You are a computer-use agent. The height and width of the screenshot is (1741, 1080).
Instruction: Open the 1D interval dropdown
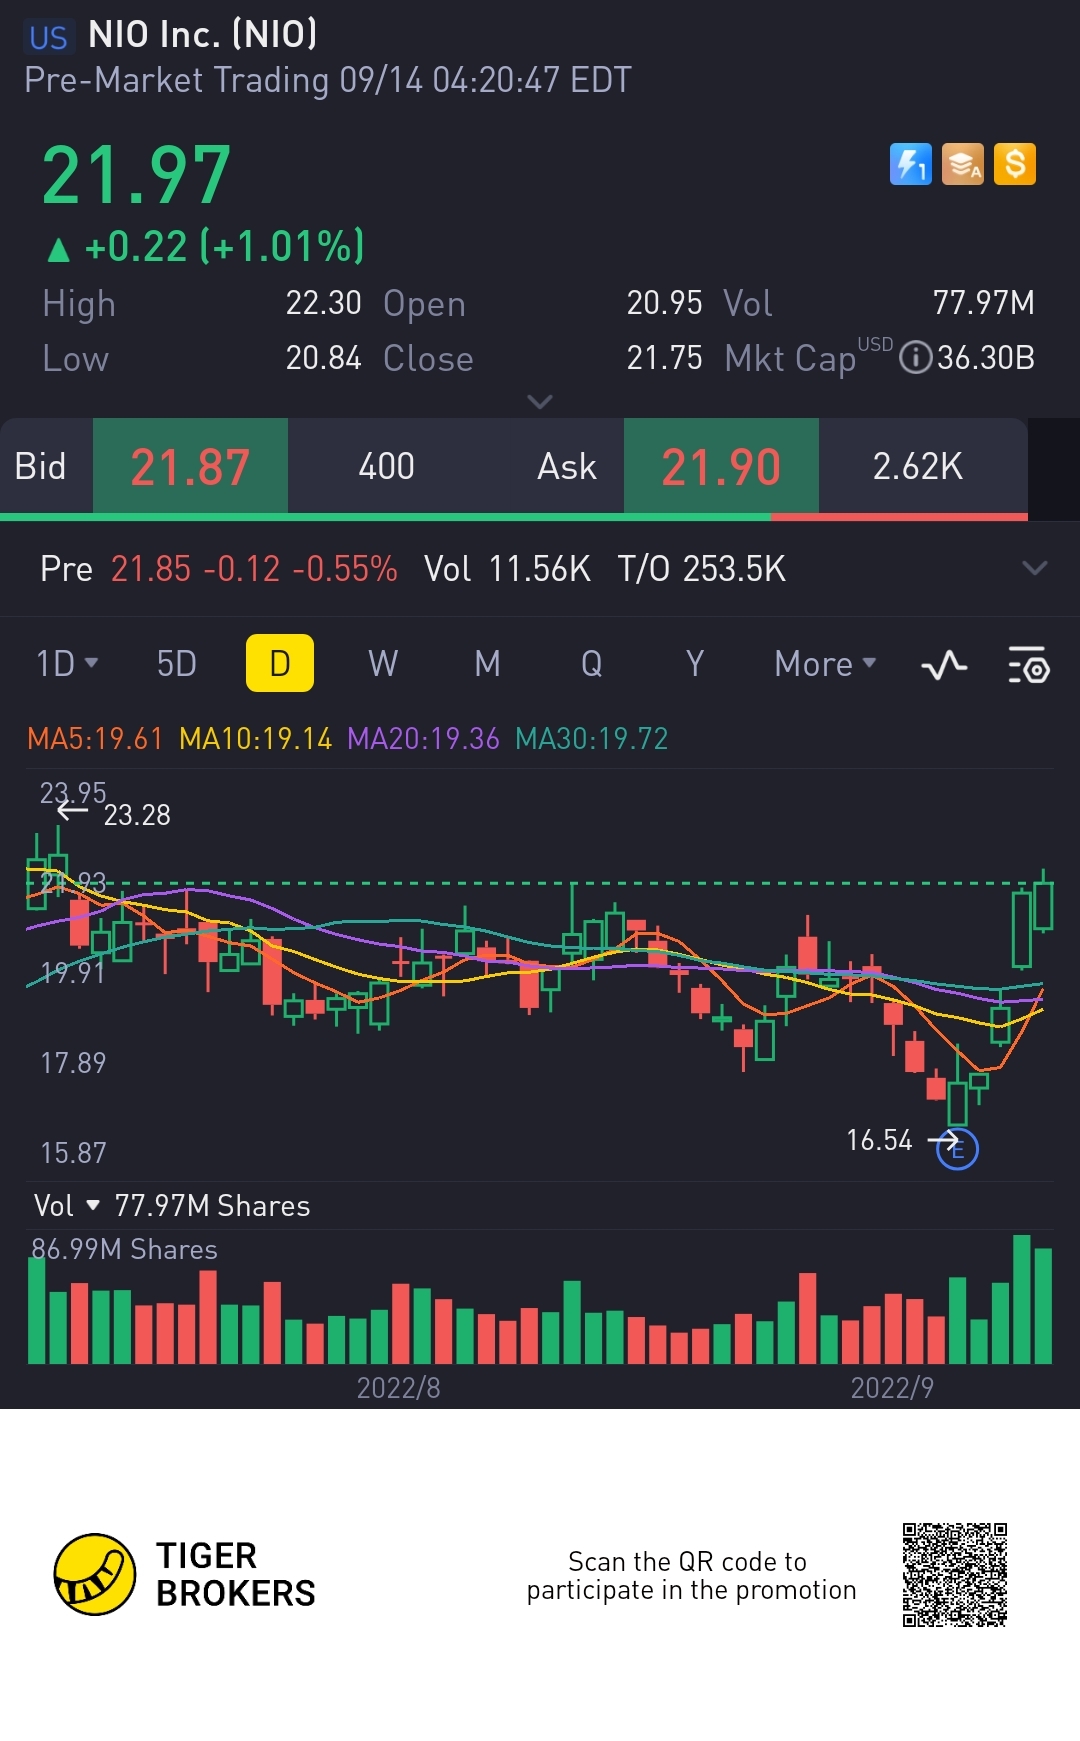66,664
